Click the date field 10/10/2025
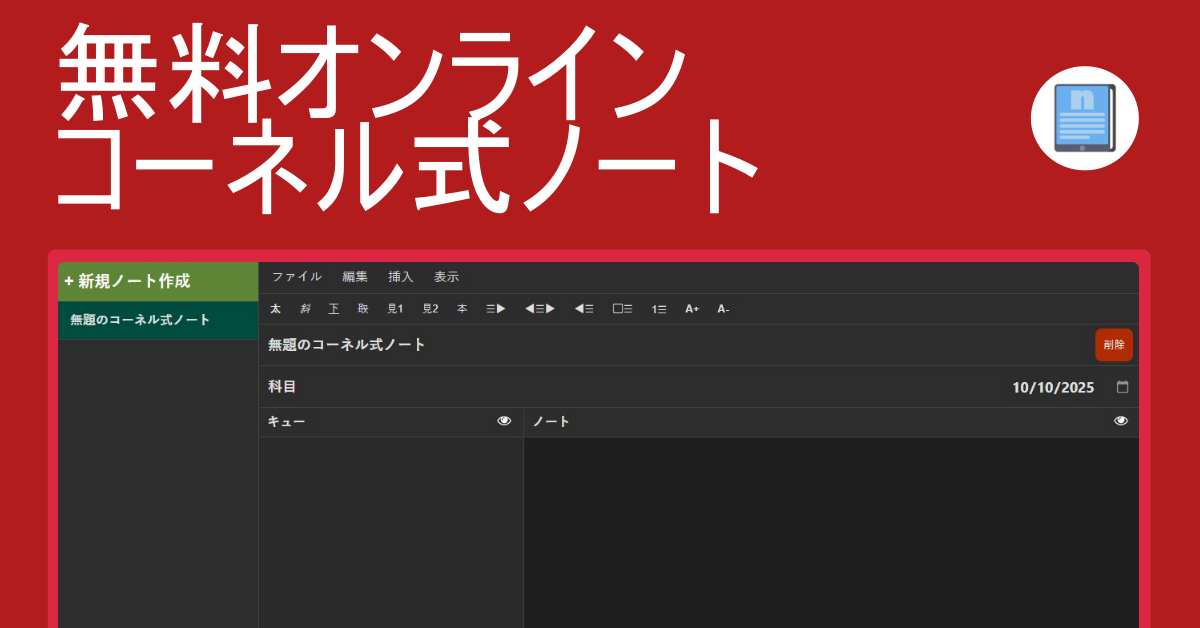 [x=1053, y=388]
